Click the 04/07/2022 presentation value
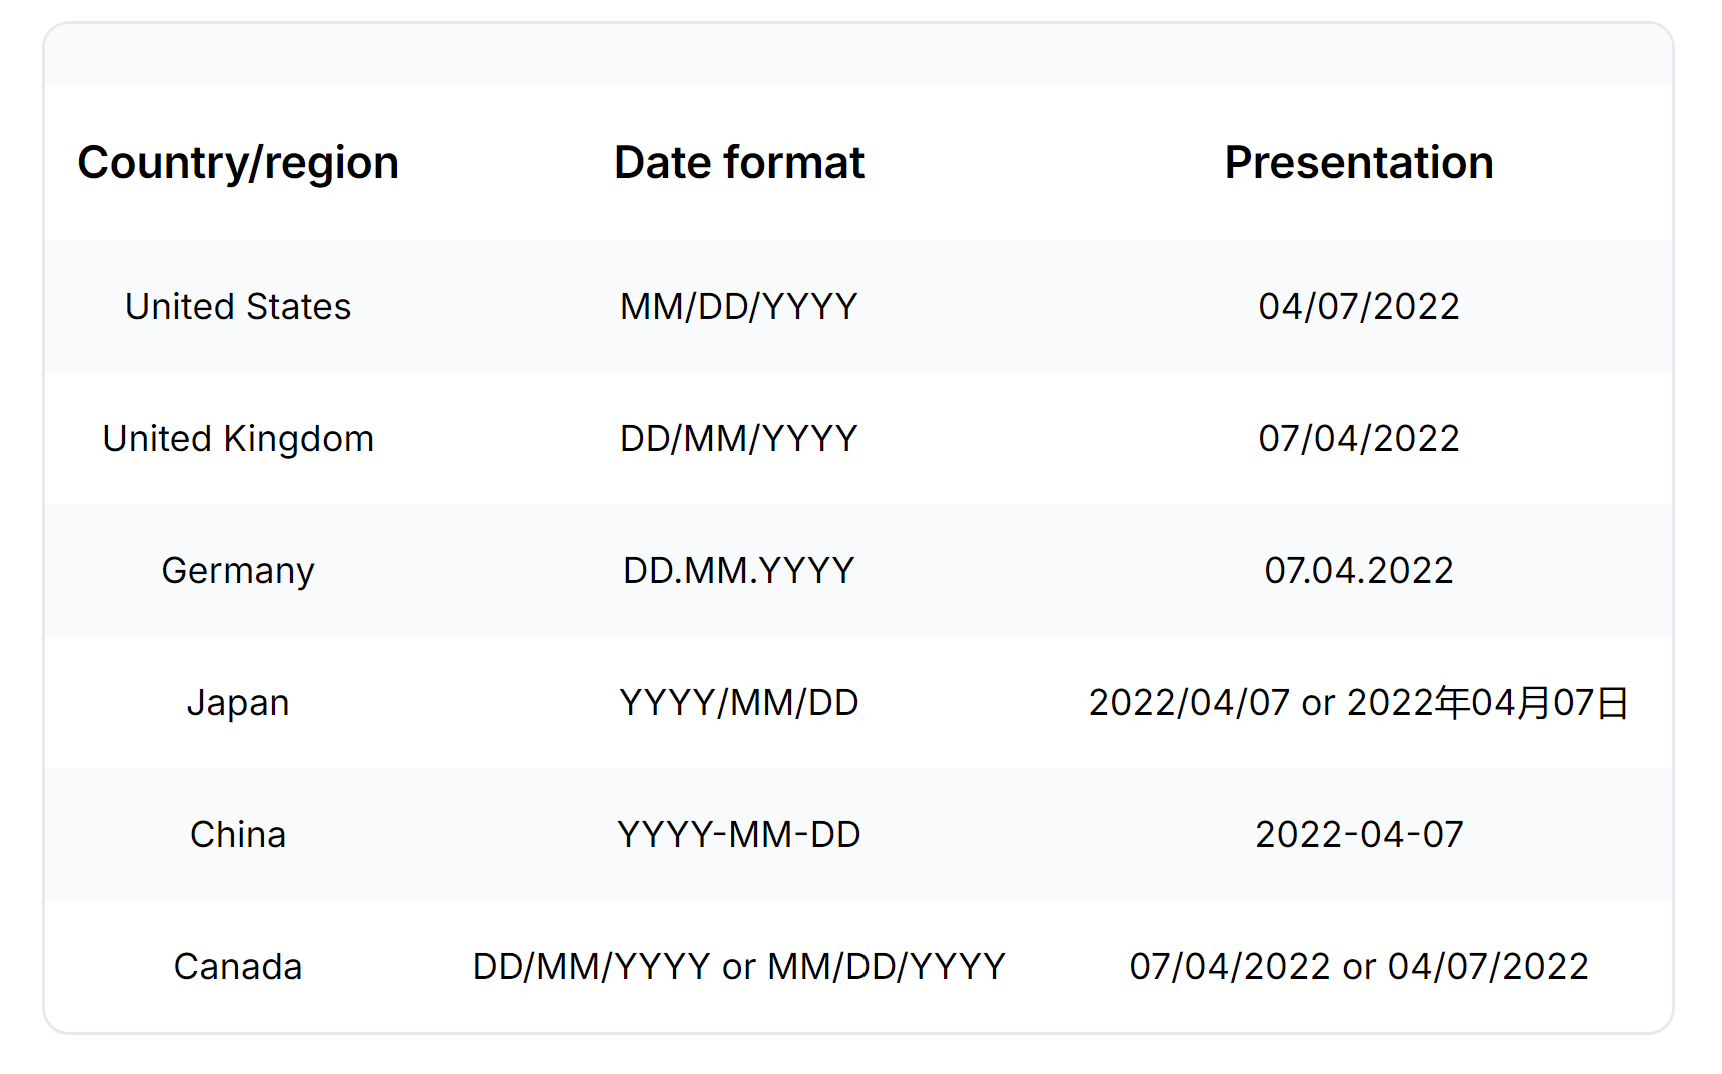 (1359, 306)
